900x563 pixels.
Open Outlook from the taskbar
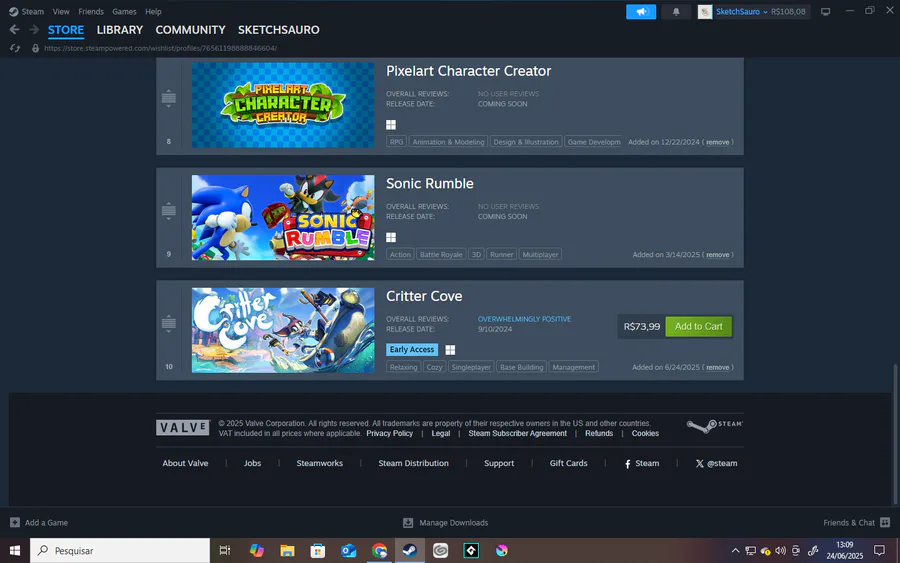pyautogui.click(x=348, y=550)
